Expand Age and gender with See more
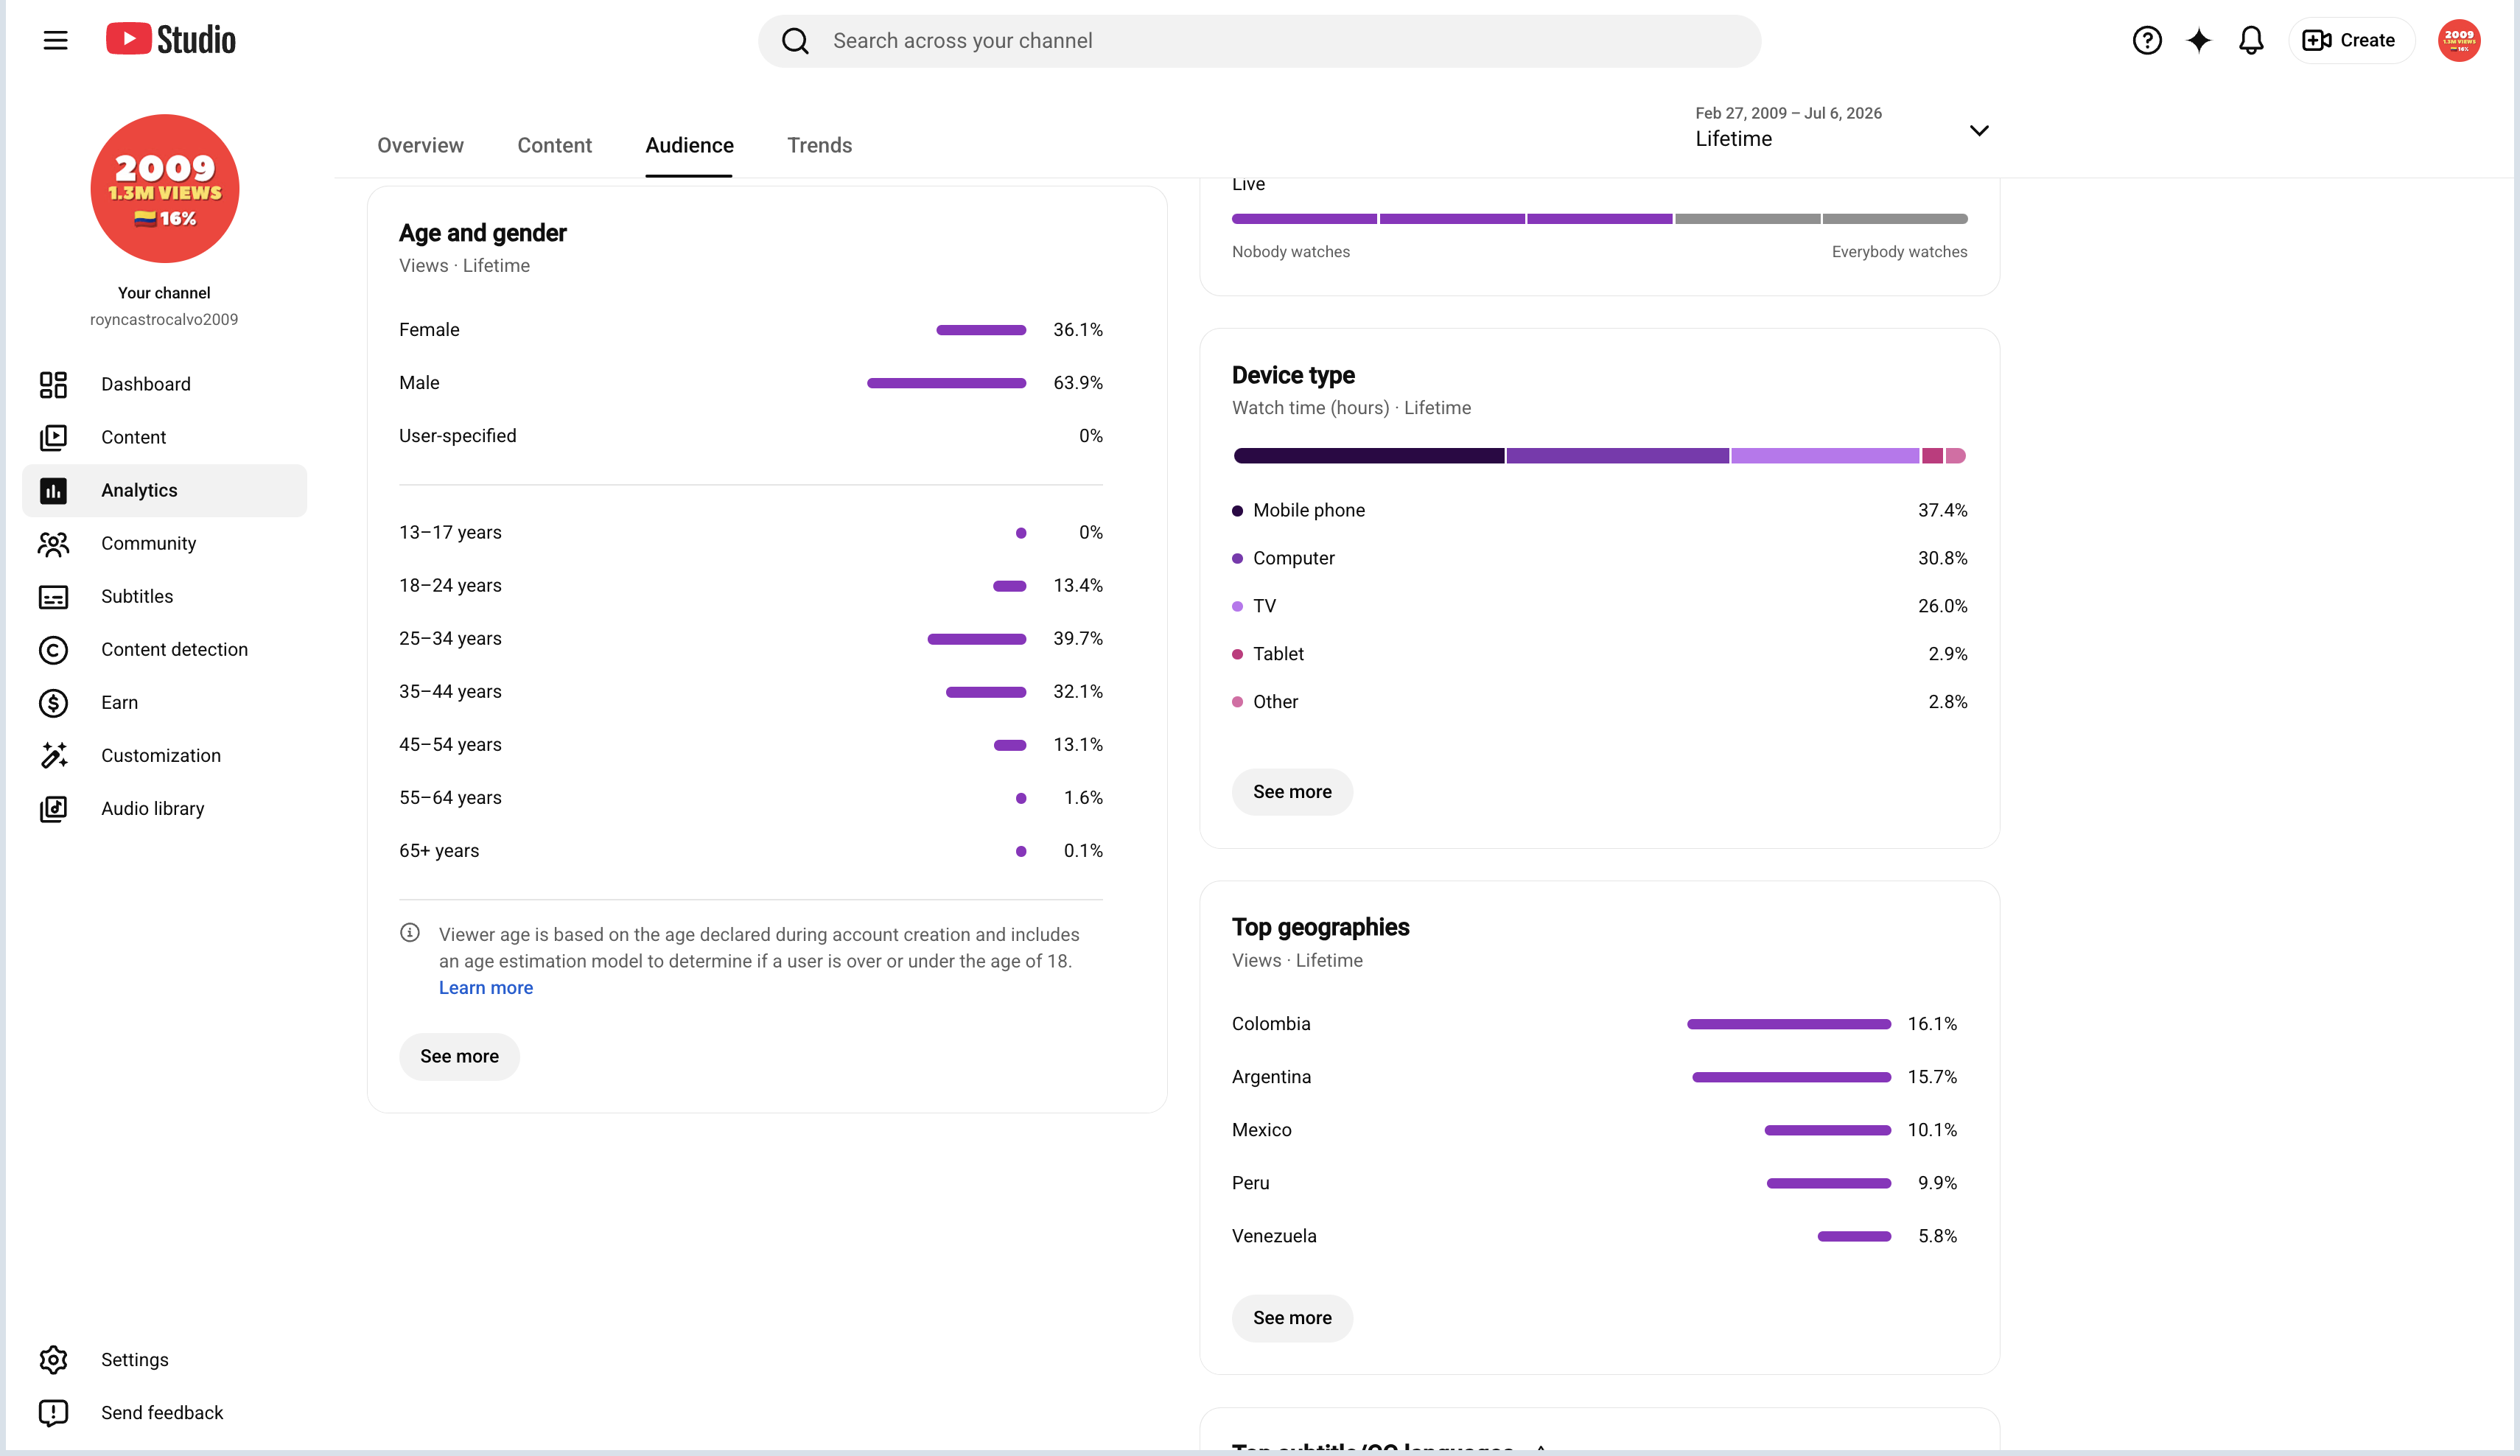The image size is (2520, 1456). tap(459, 1056)
